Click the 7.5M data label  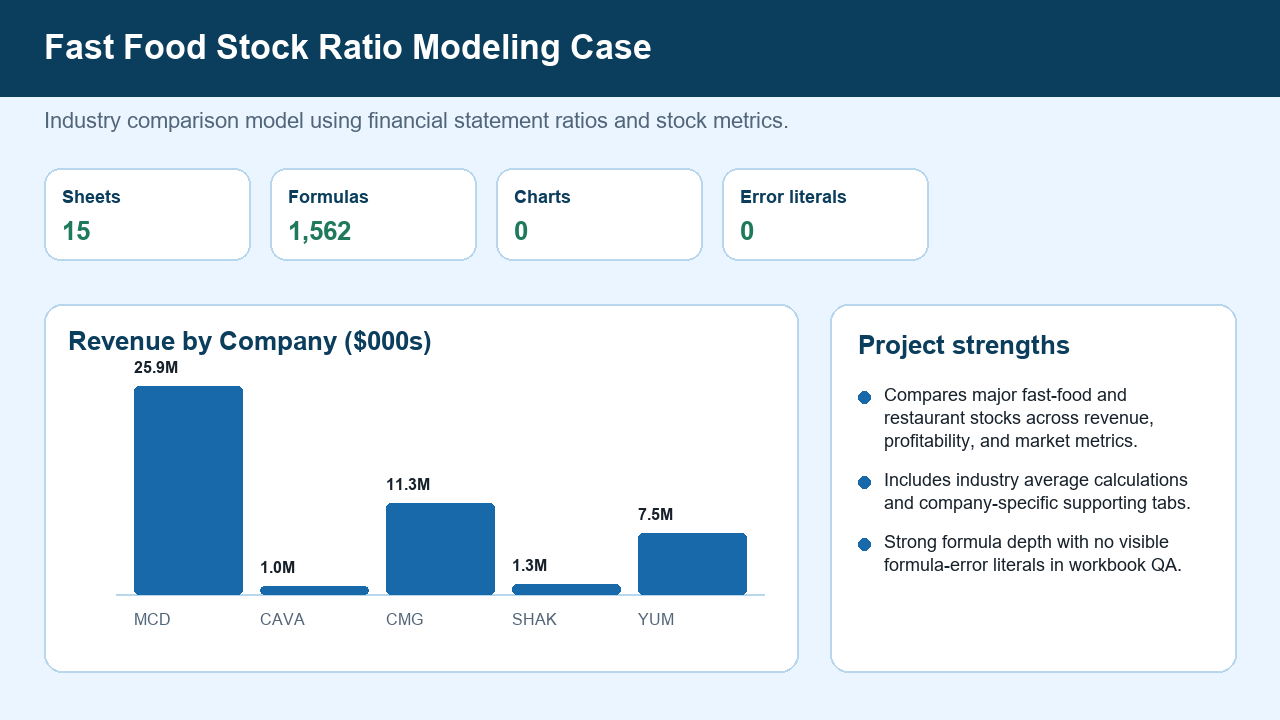pyautogui.click(x=656, y=515)
